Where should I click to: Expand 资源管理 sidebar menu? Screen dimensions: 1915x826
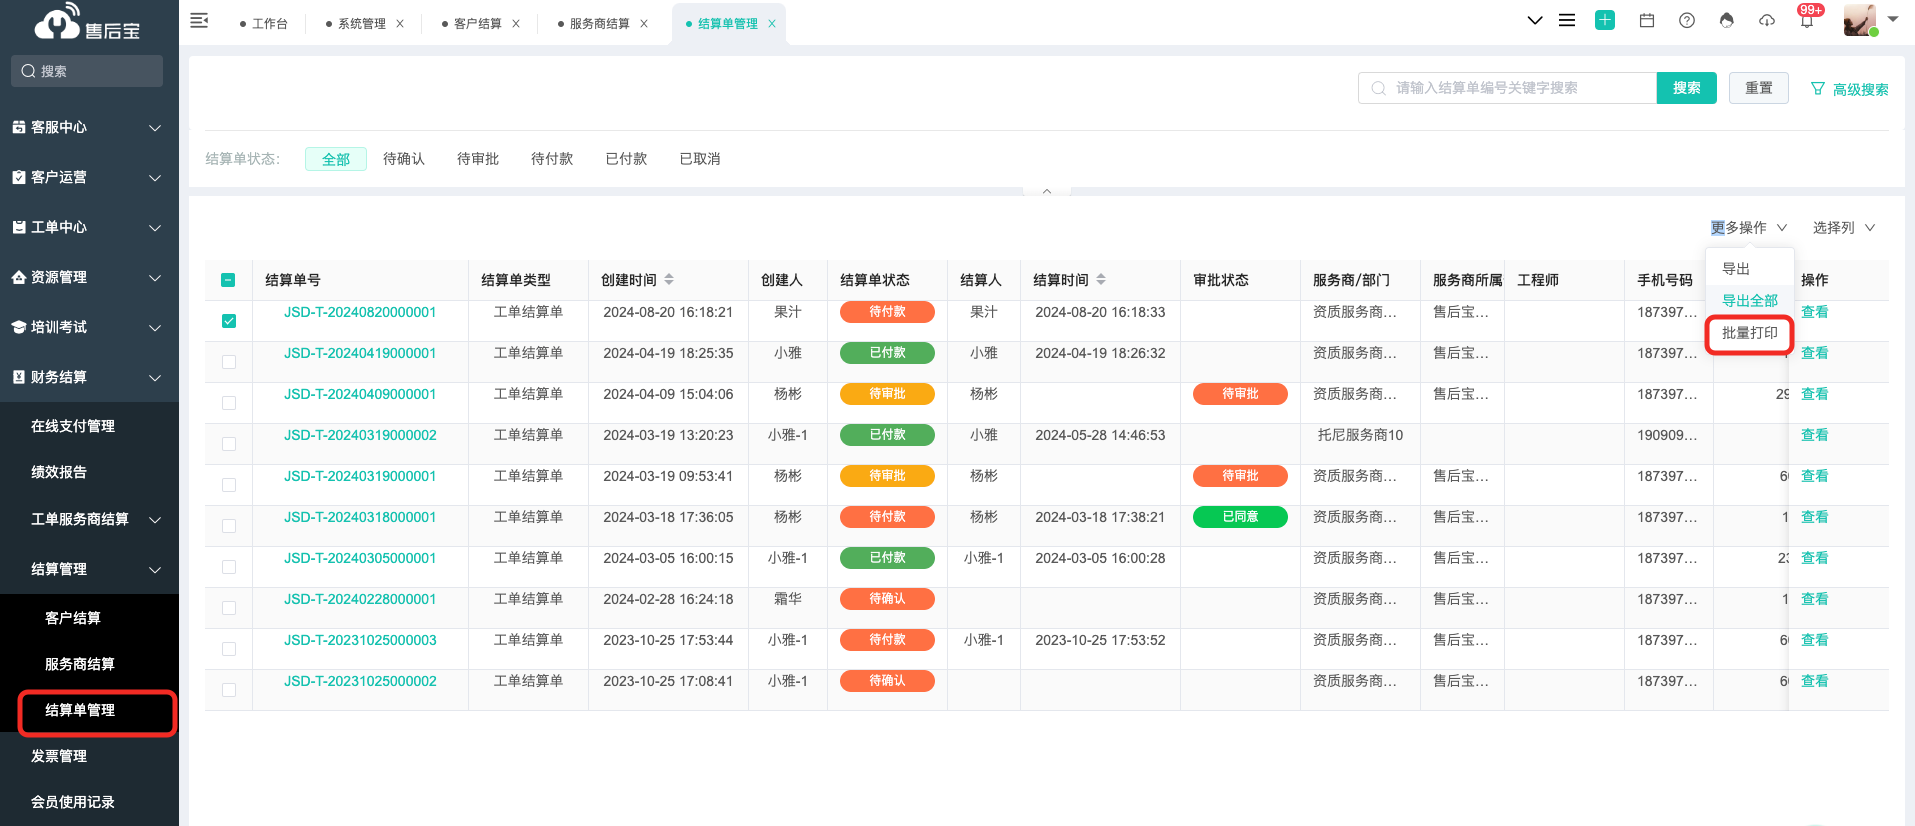coord(89,277)
